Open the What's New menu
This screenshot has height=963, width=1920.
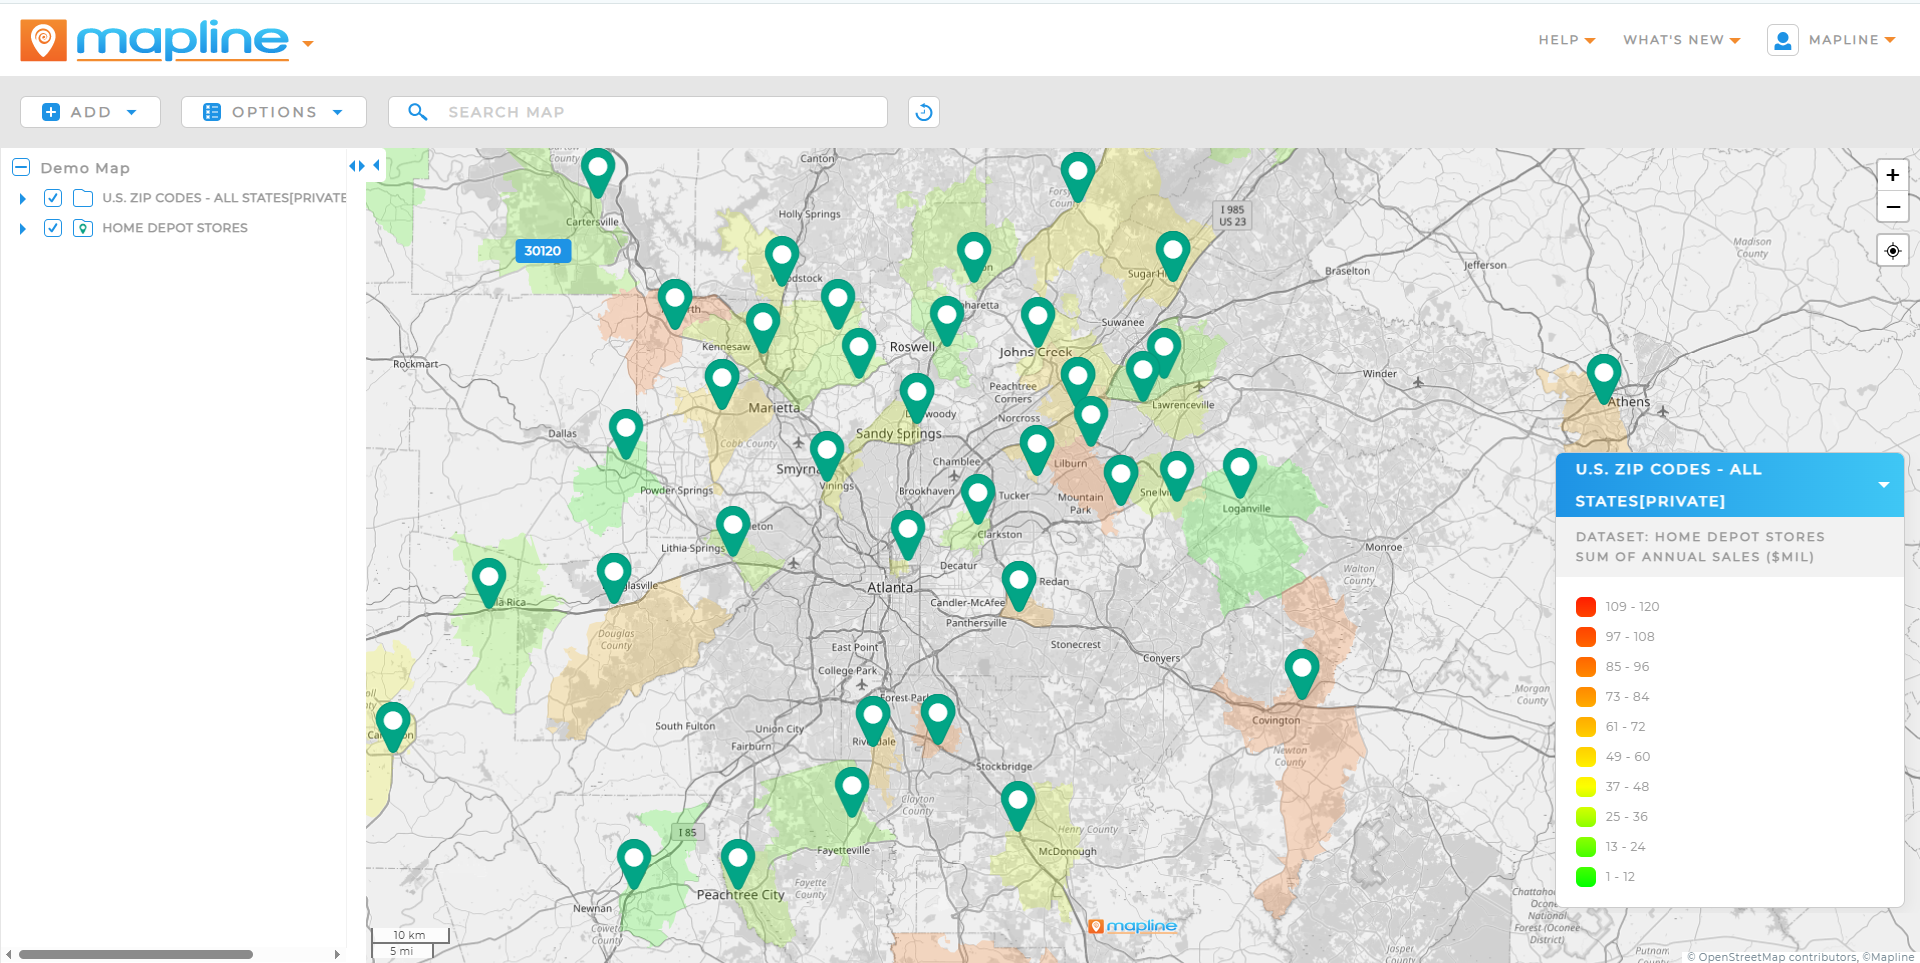click(x=1681, y=40)
